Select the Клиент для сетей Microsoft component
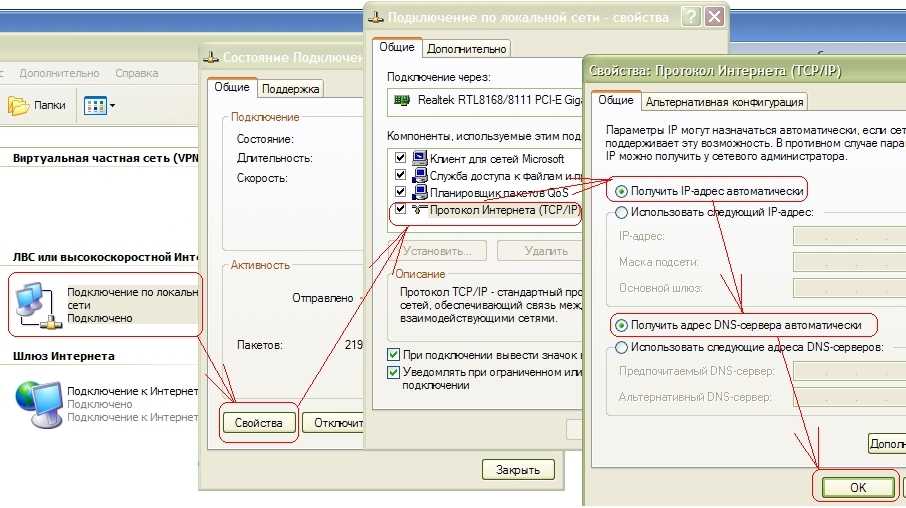 tap(496, 158)
